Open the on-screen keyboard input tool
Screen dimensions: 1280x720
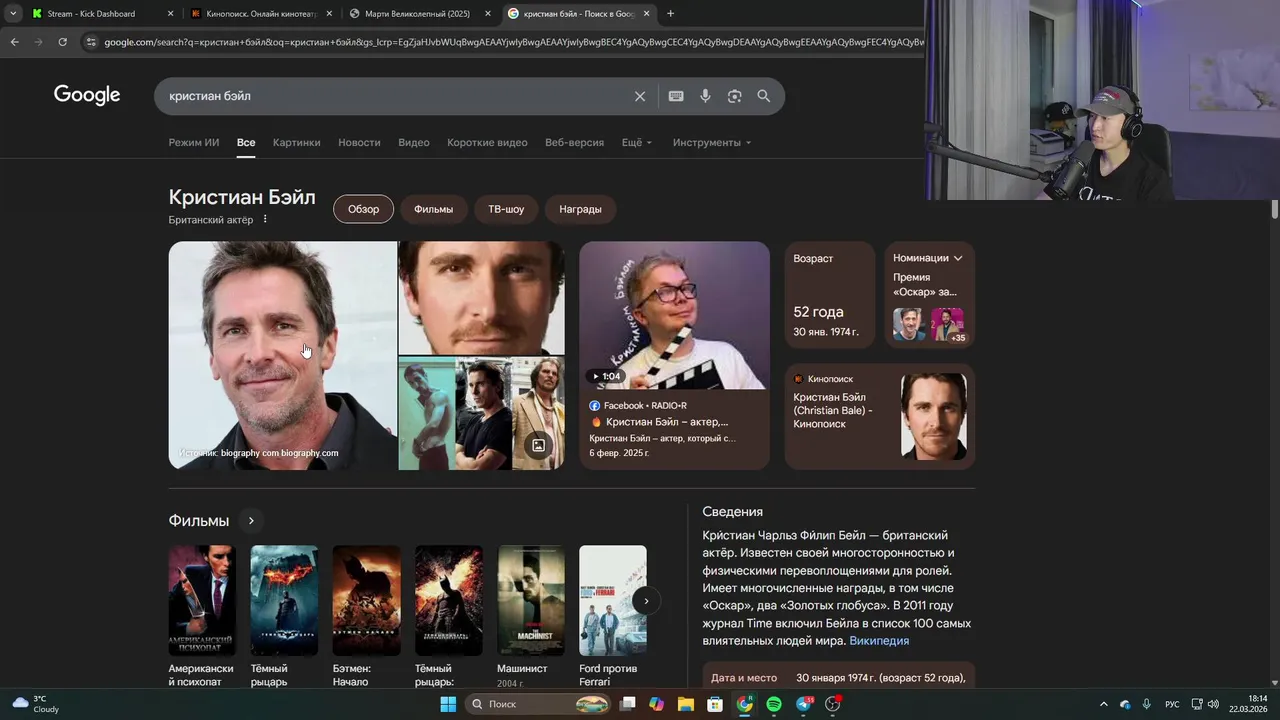(676, 96)
